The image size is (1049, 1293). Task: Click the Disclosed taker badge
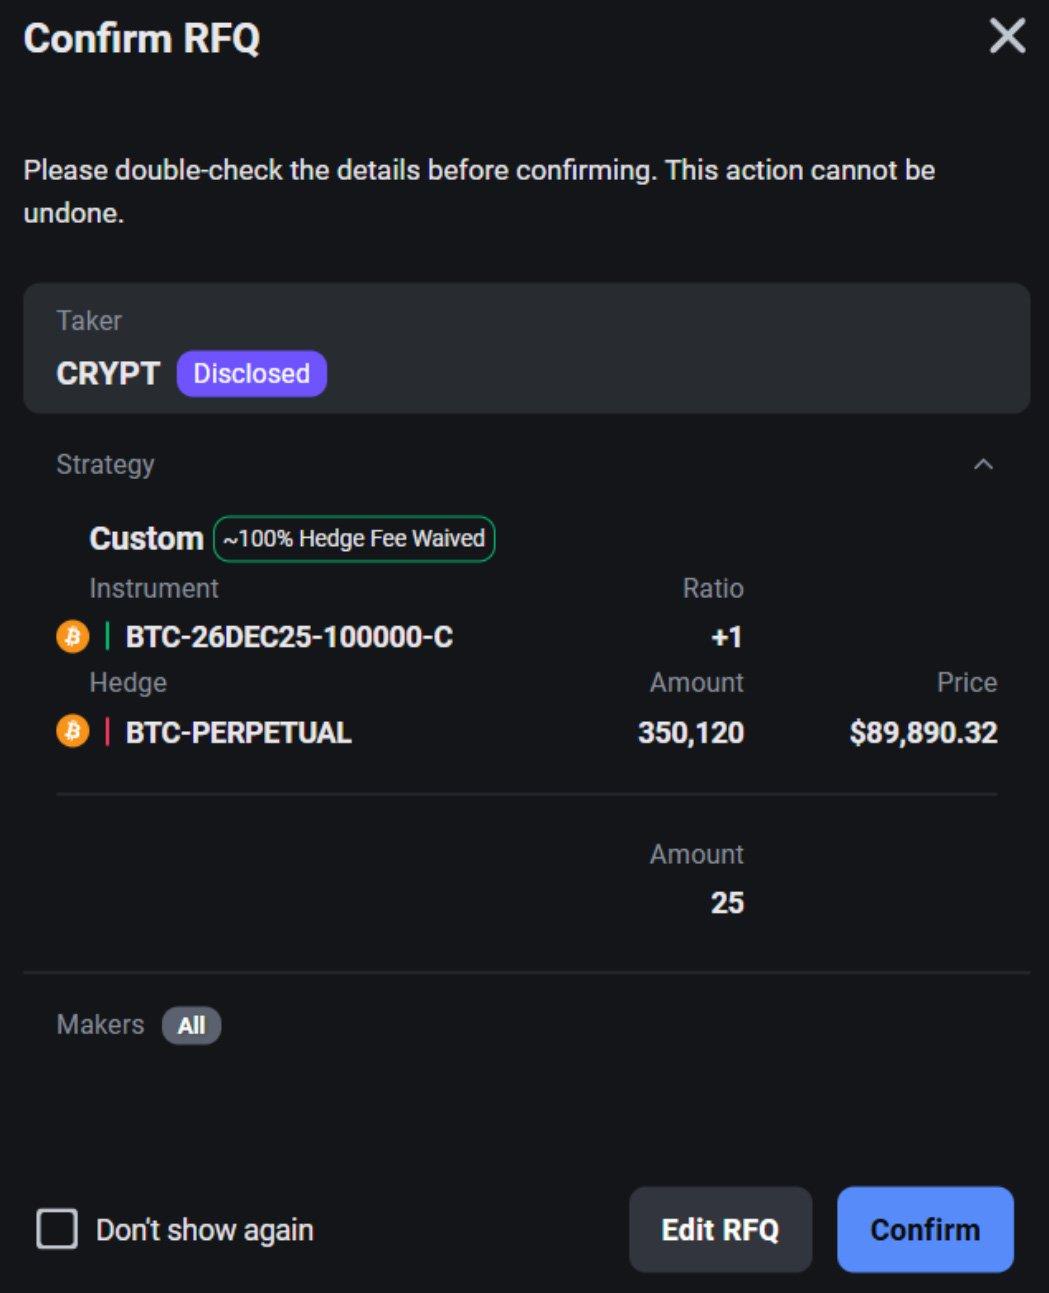coord(251,374)
